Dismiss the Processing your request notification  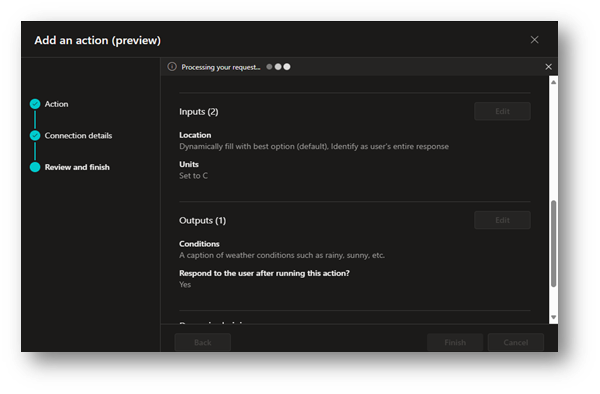(548, 67)
